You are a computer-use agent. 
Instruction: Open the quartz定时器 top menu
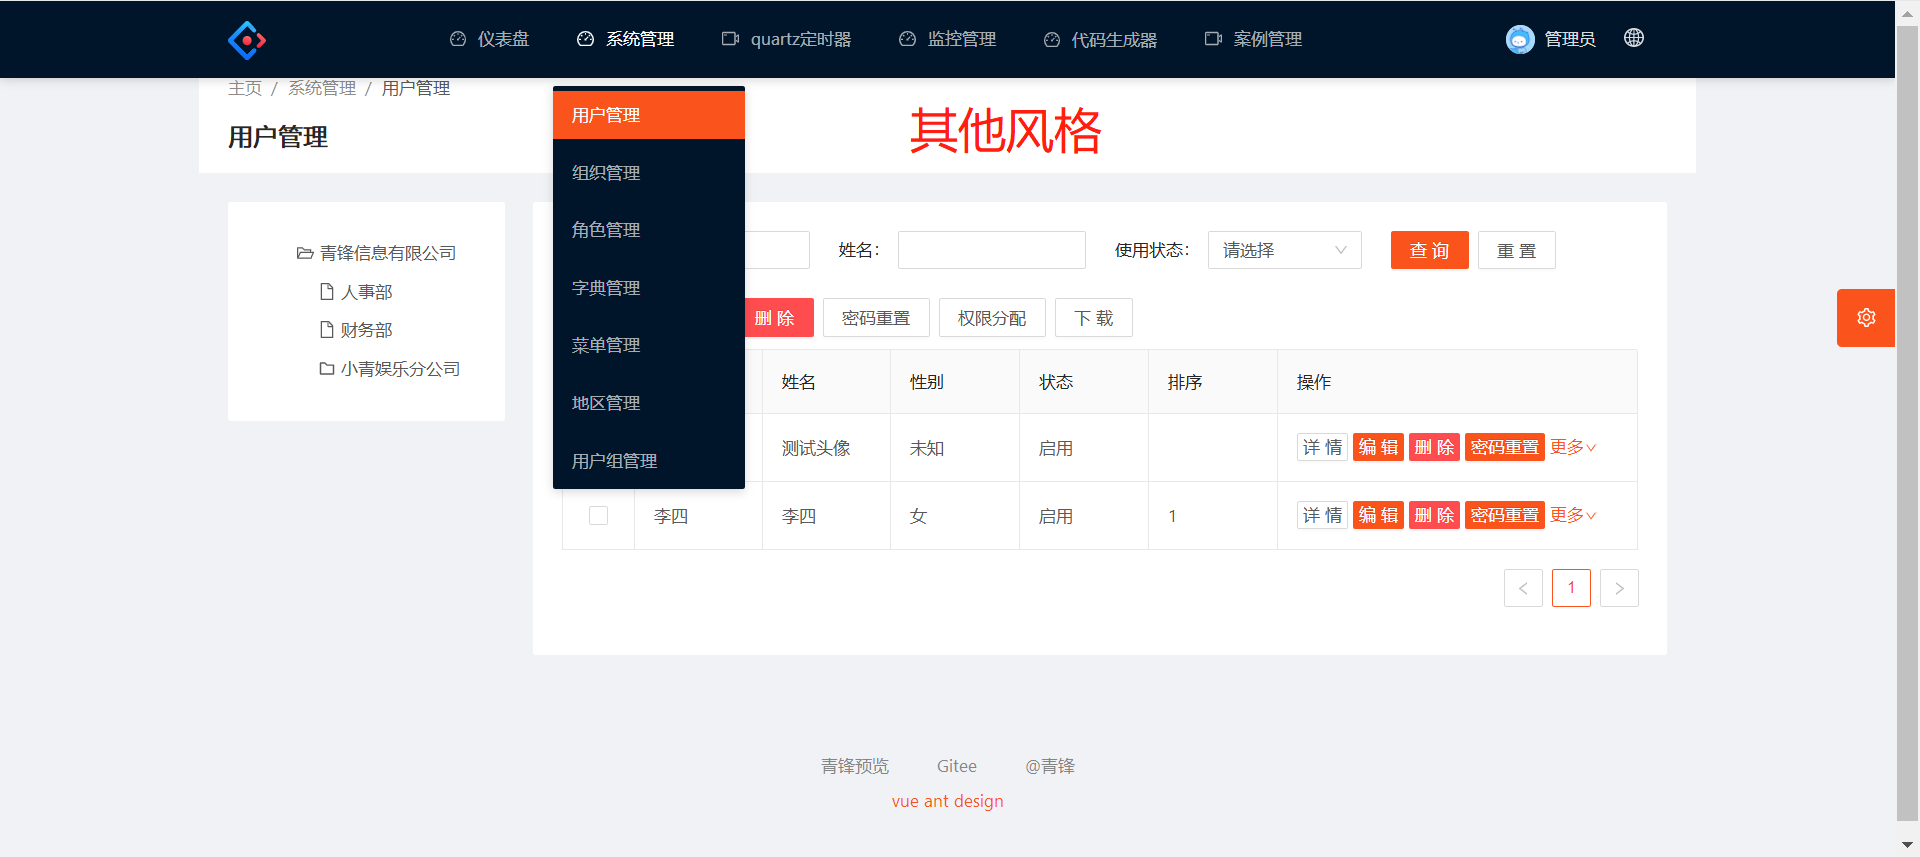pos(787,39)
